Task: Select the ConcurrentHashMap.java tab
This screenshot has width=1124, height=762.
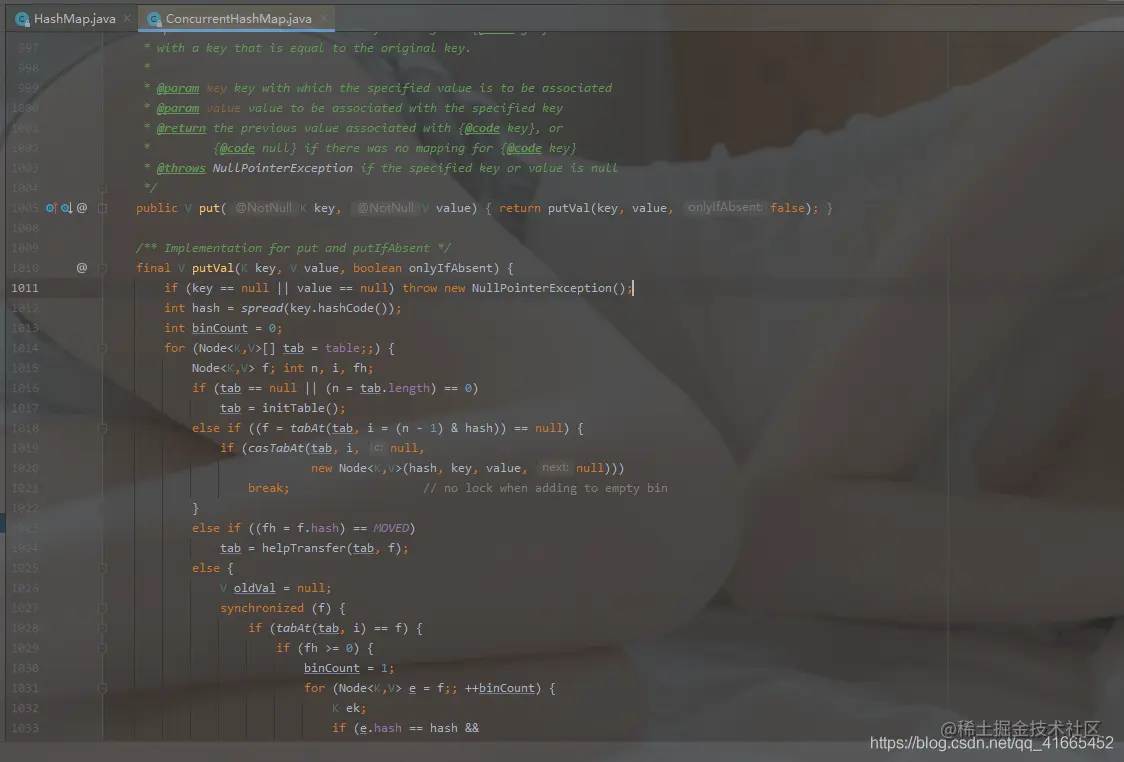Action: tap(237, 19)
